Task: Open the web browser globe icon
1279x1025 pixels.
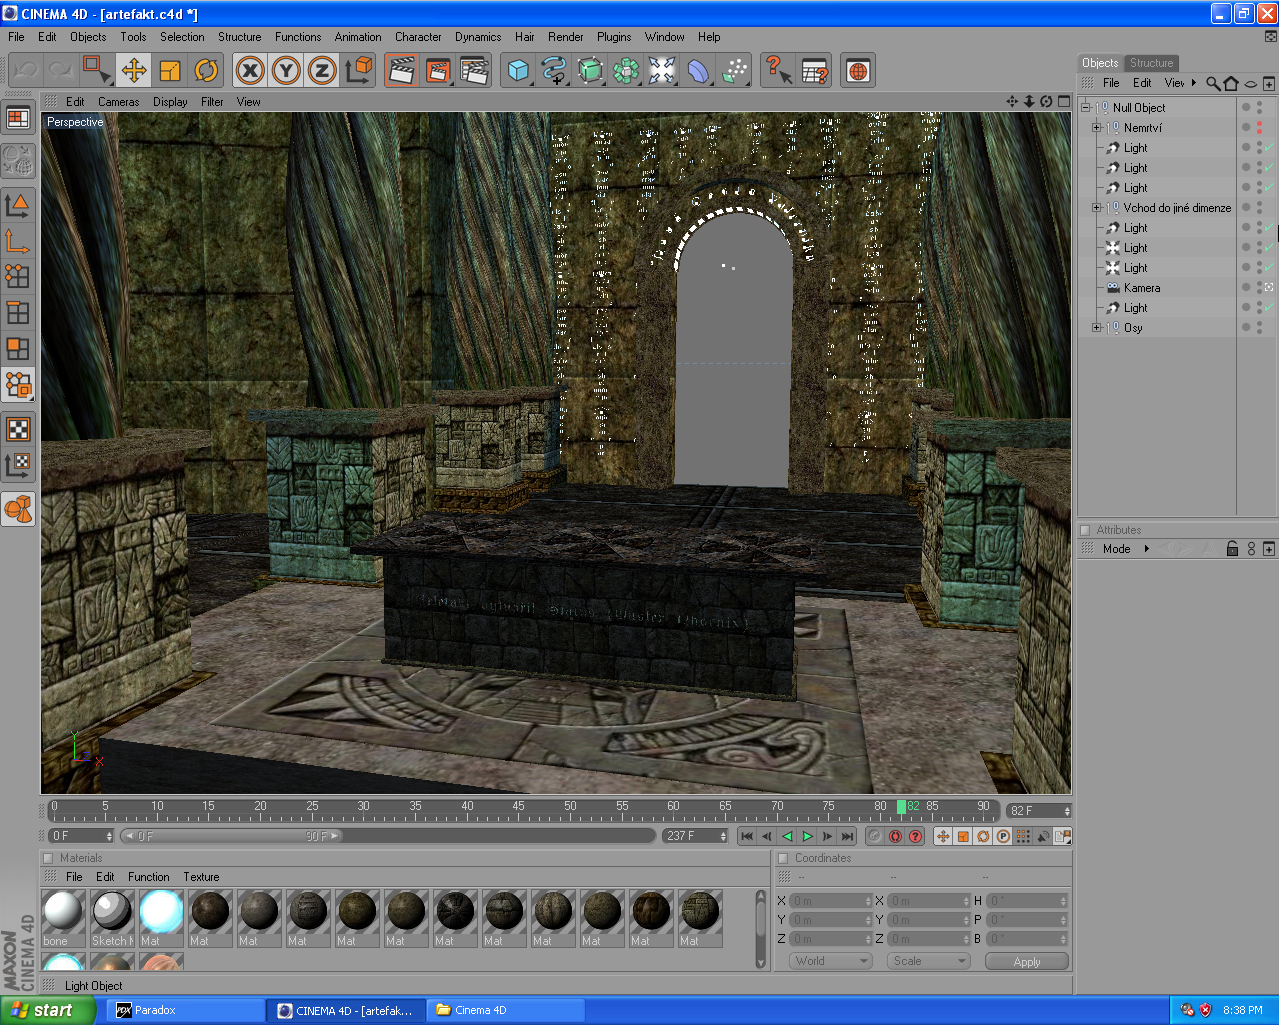Action: pyautogui.click(x=858, y=70)
